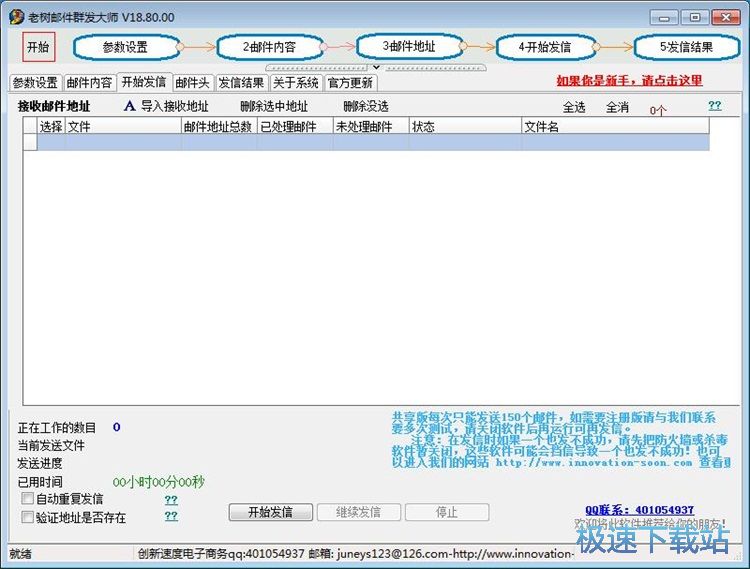The width and height of the screenshot is (750, 569).
Task: Minimize the window
Action: pyautogui.click(x=664, y=18)
